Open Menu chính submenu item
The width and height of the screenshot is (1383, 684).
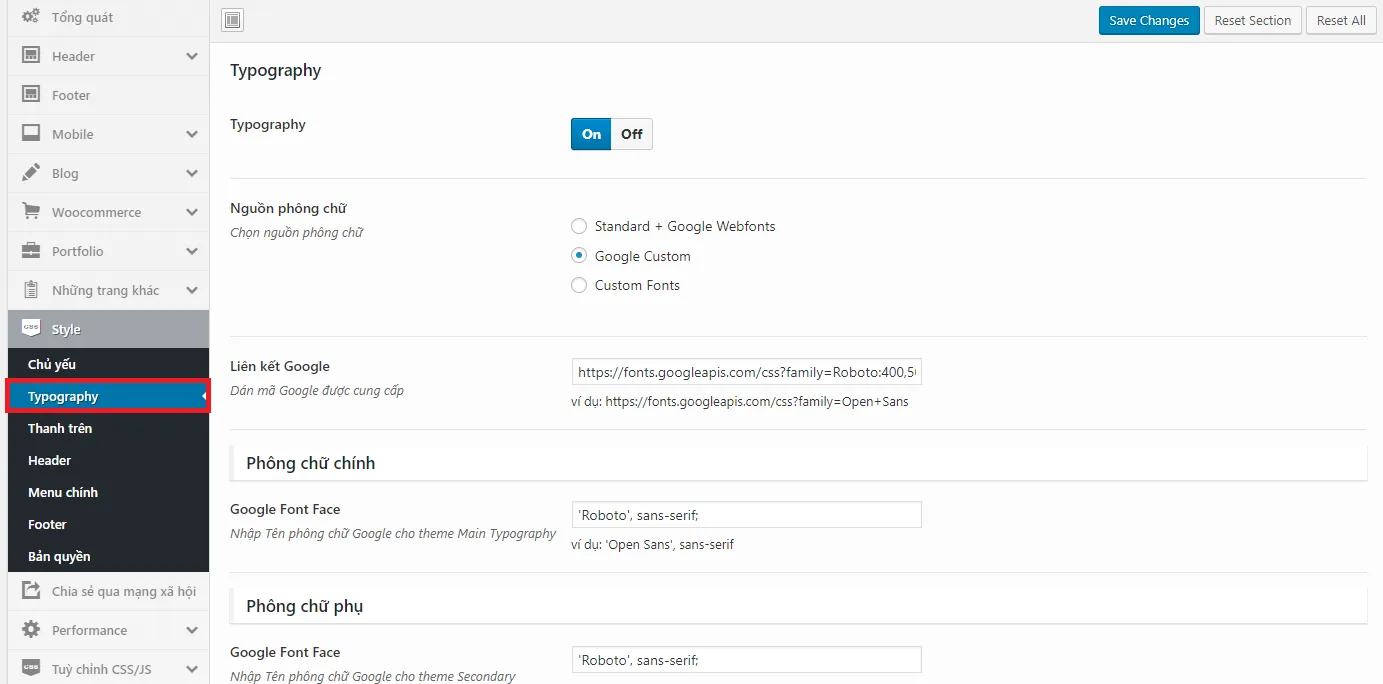coord(108,492)
